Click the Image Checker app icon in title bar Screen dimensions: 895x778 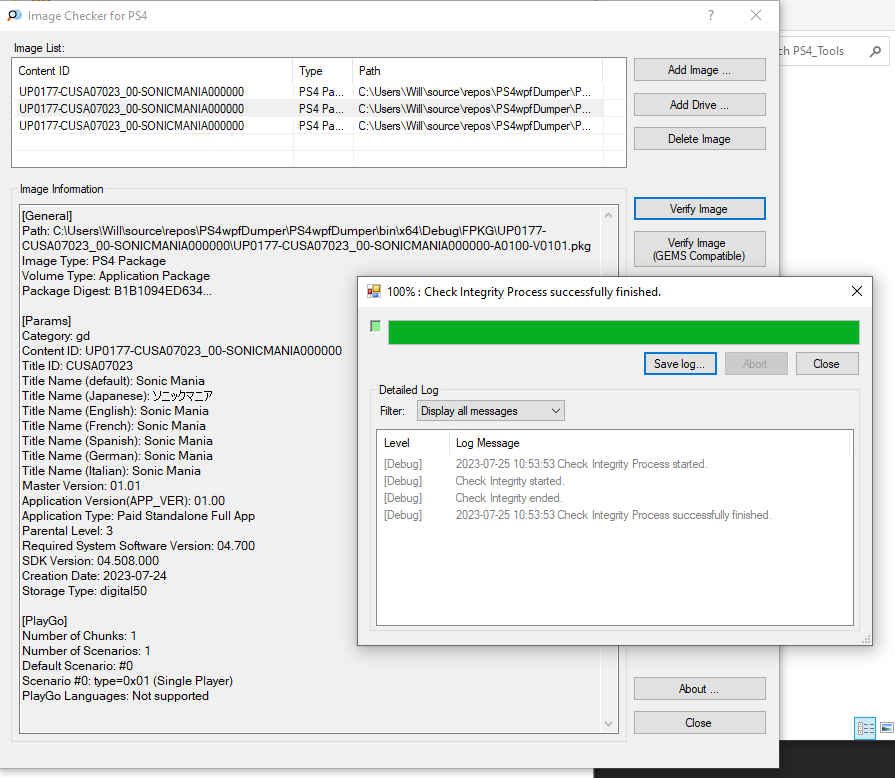point(14,15)
